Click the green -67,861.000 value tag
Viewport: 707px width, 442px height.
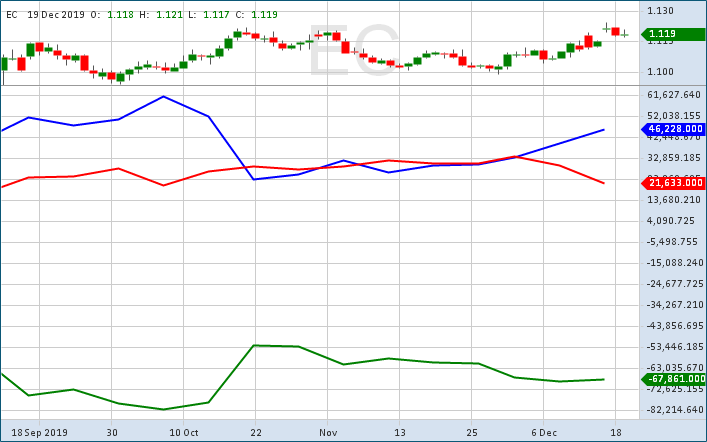point(674,379)
